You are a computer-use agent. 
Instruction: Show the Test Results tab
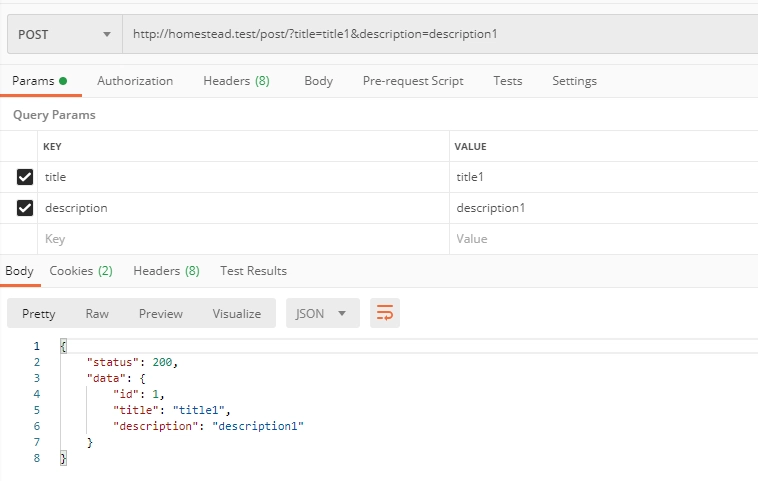[253, 271]
